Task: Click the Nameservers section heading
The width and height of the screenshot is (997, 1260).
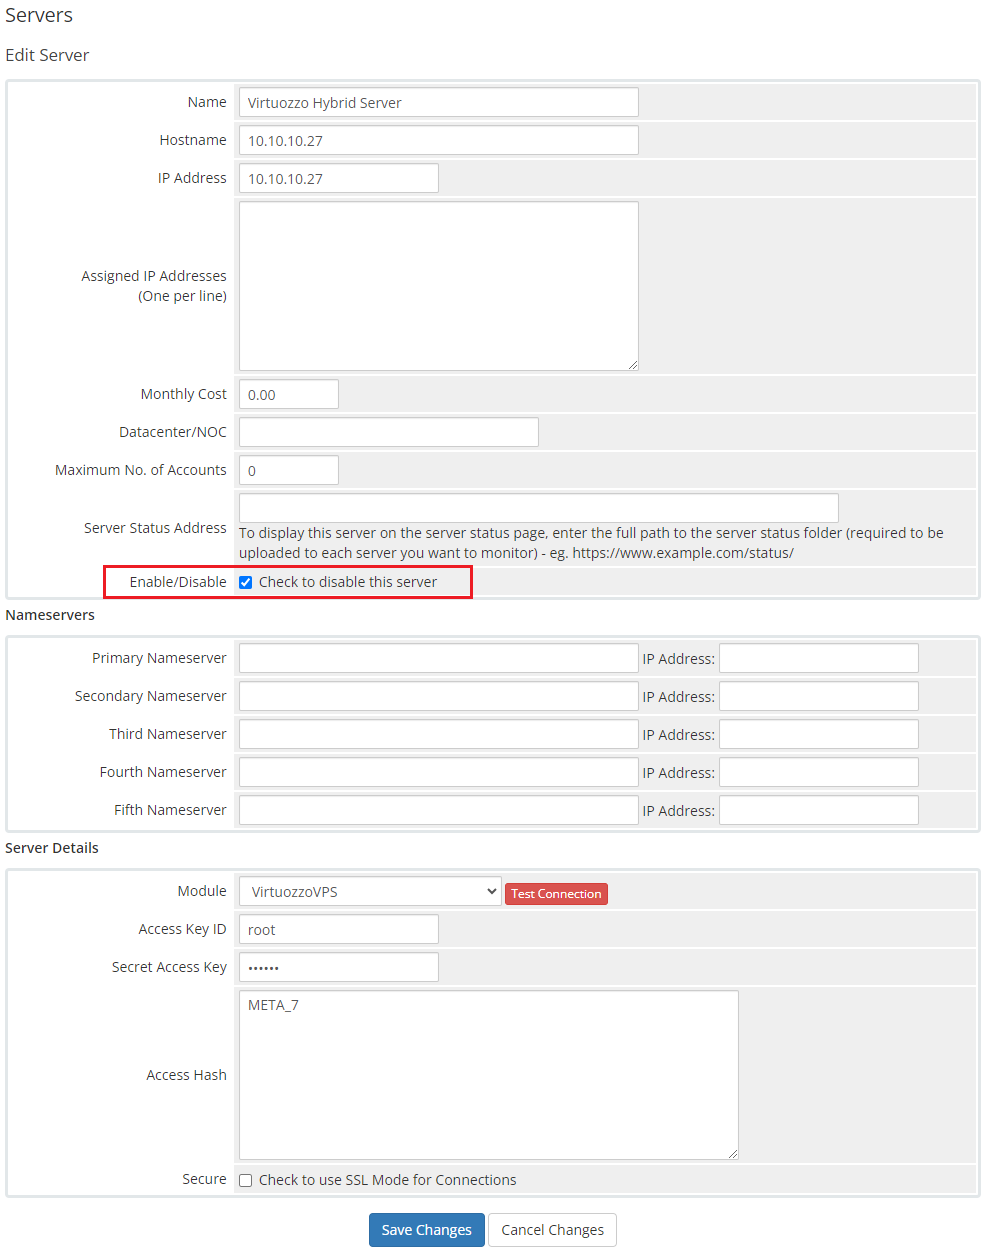Action: tap(50, 615)
